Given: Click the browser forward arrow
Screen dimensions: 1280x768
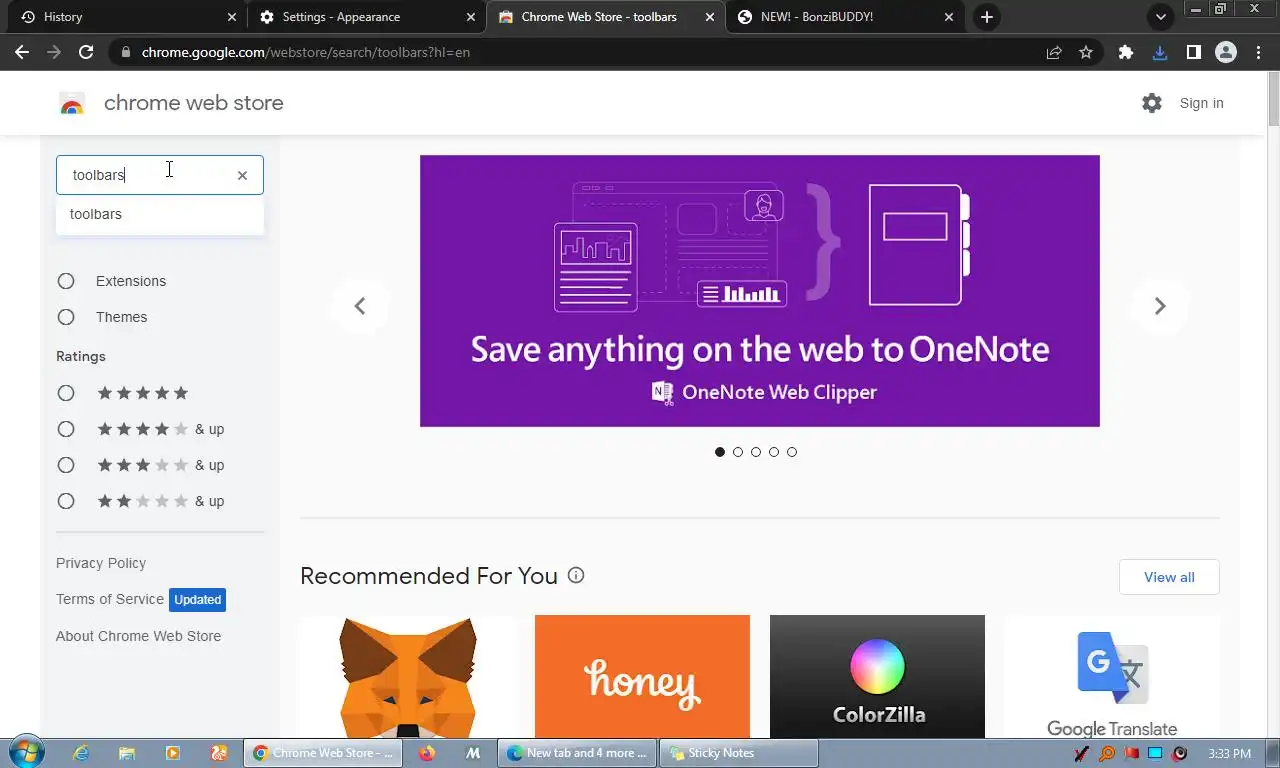Looking at the screenshot, I should coord(54,52).
